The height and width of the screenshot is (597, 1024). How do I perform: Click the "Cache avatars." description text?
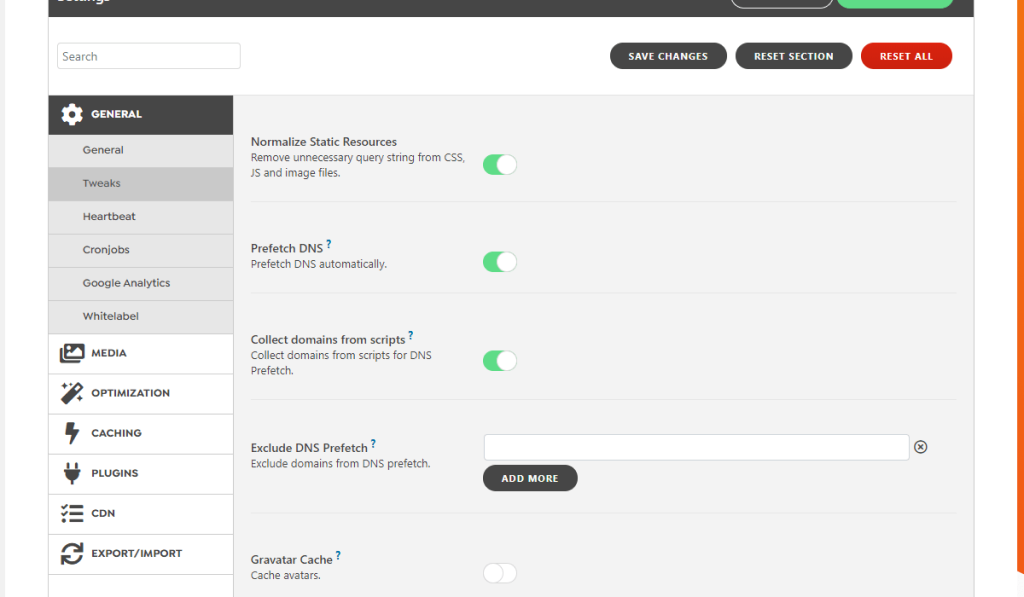[285, 575]
